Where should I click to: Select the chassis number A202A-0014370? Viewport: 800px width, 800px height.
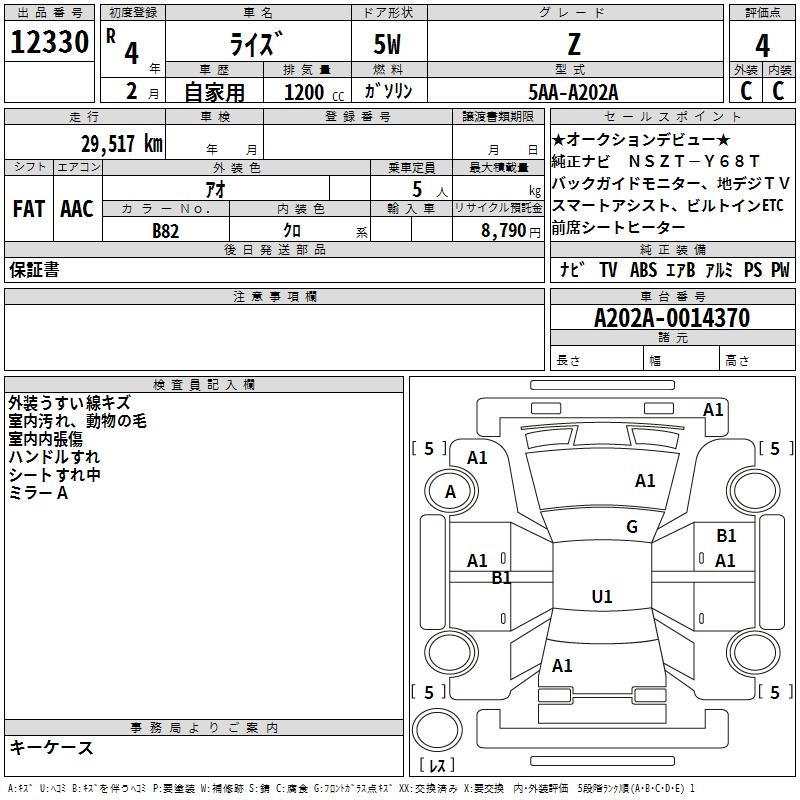coord(671,319)
